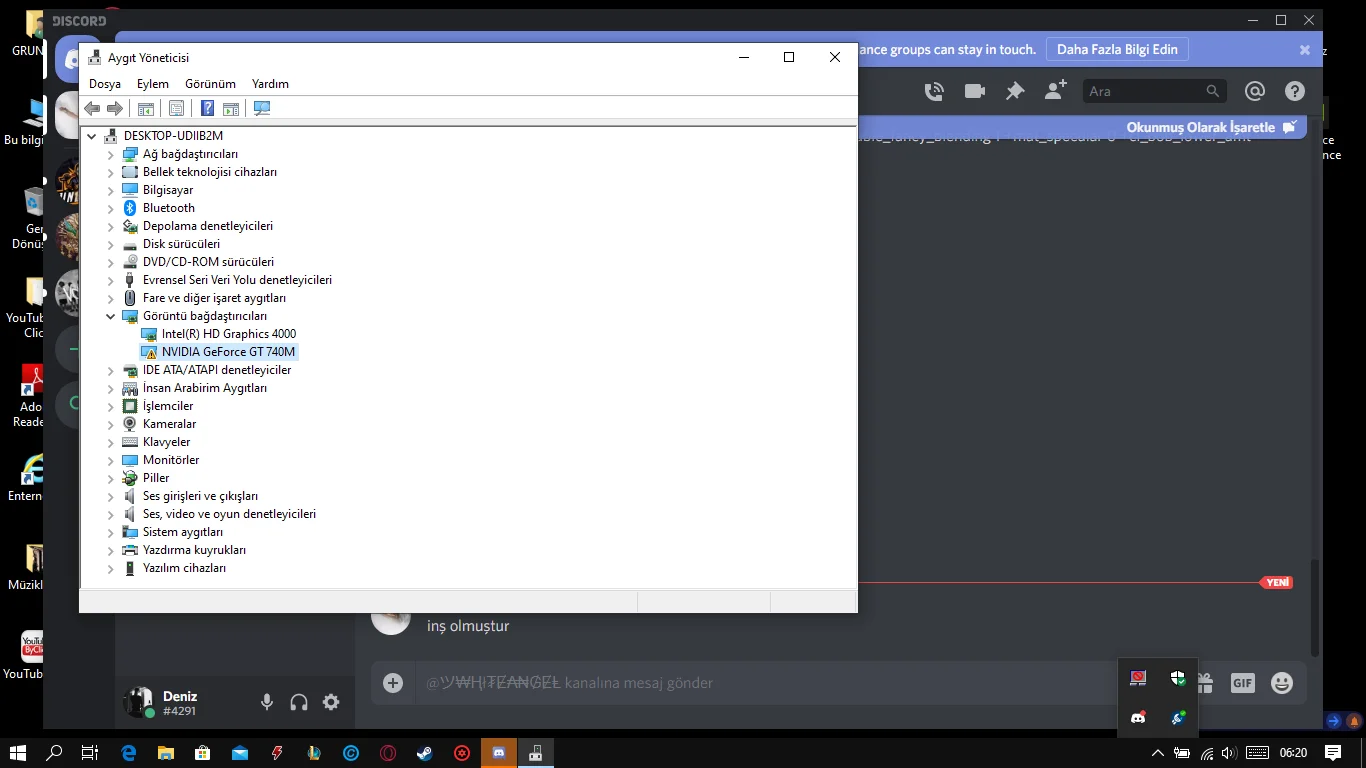
Task: Open the Görünüm menu
Action: 210,84
